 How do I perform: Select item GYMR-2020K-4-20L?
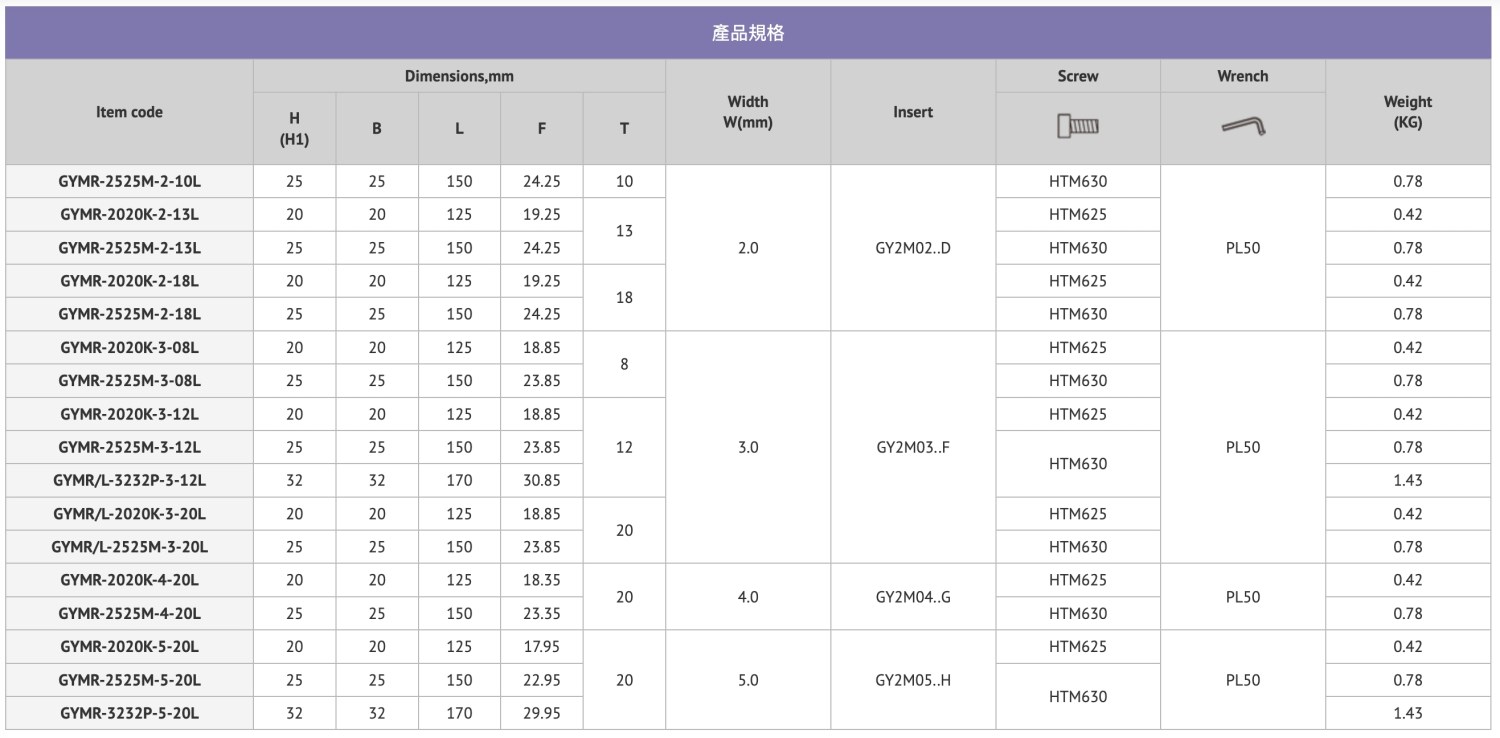(129, 580)
